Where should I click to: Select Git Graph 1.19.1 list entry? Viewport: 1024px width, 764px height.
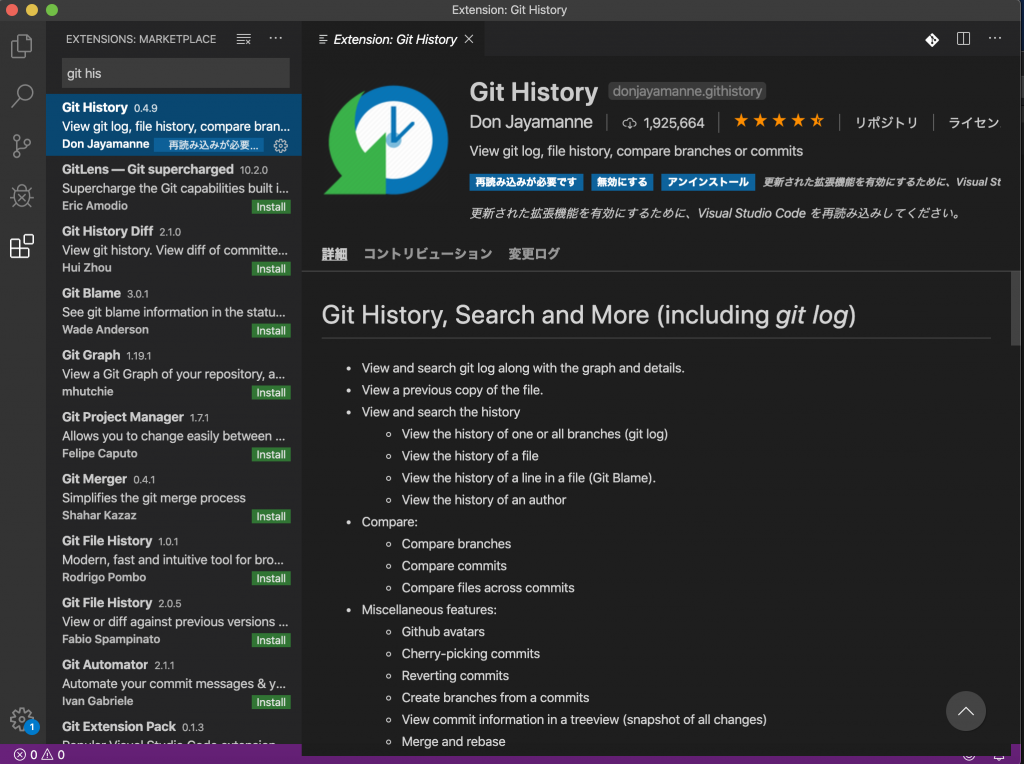(x=174, y=373)
